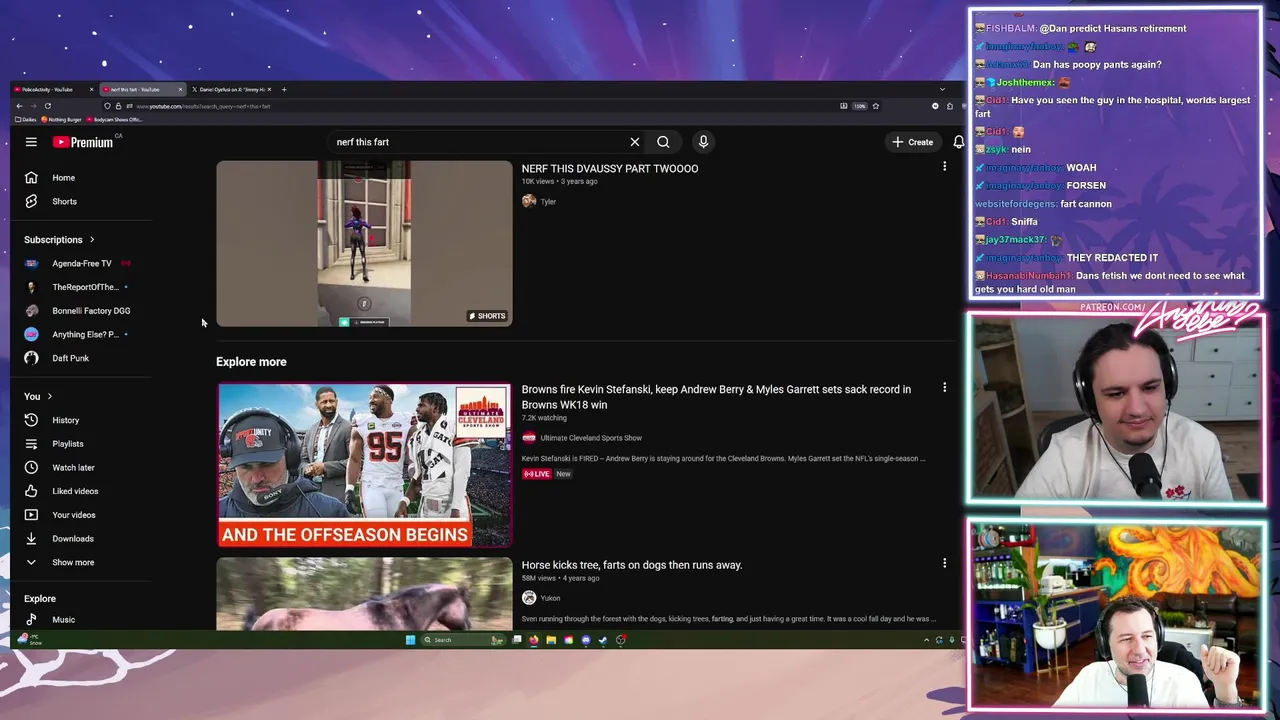
Task: Expand the You section chevron
Action: coord(49,397)
